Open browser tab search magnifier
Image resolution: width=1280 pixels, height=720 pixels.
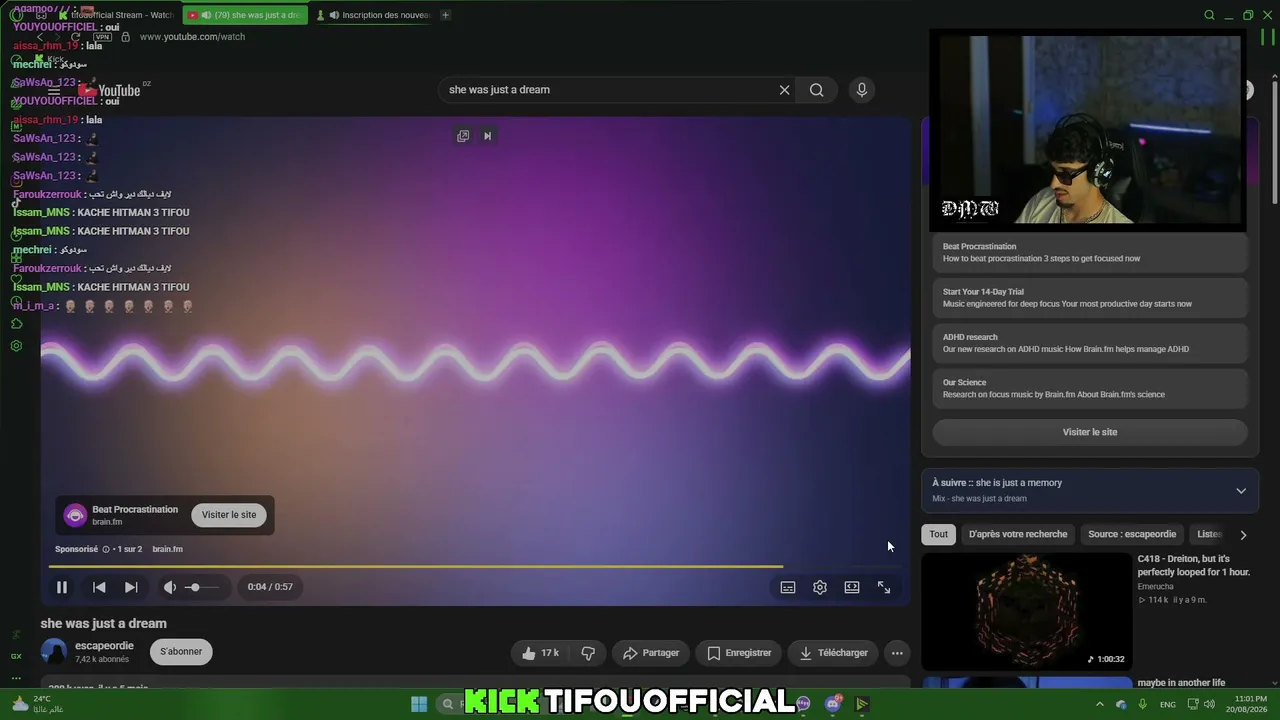tap(1209, 15)
